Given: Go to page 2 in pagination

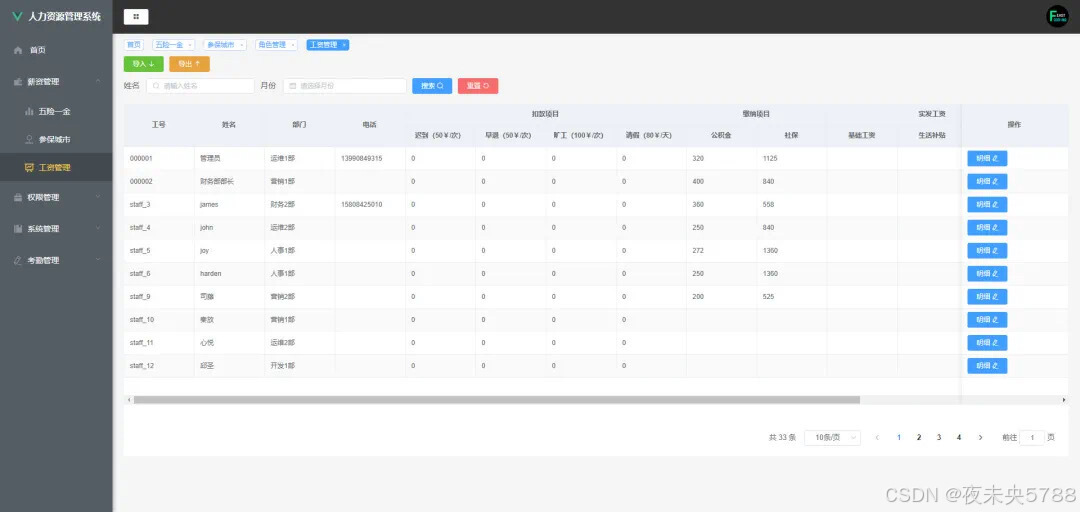Looking at the screenshot, I should click(x=919, y=438).
